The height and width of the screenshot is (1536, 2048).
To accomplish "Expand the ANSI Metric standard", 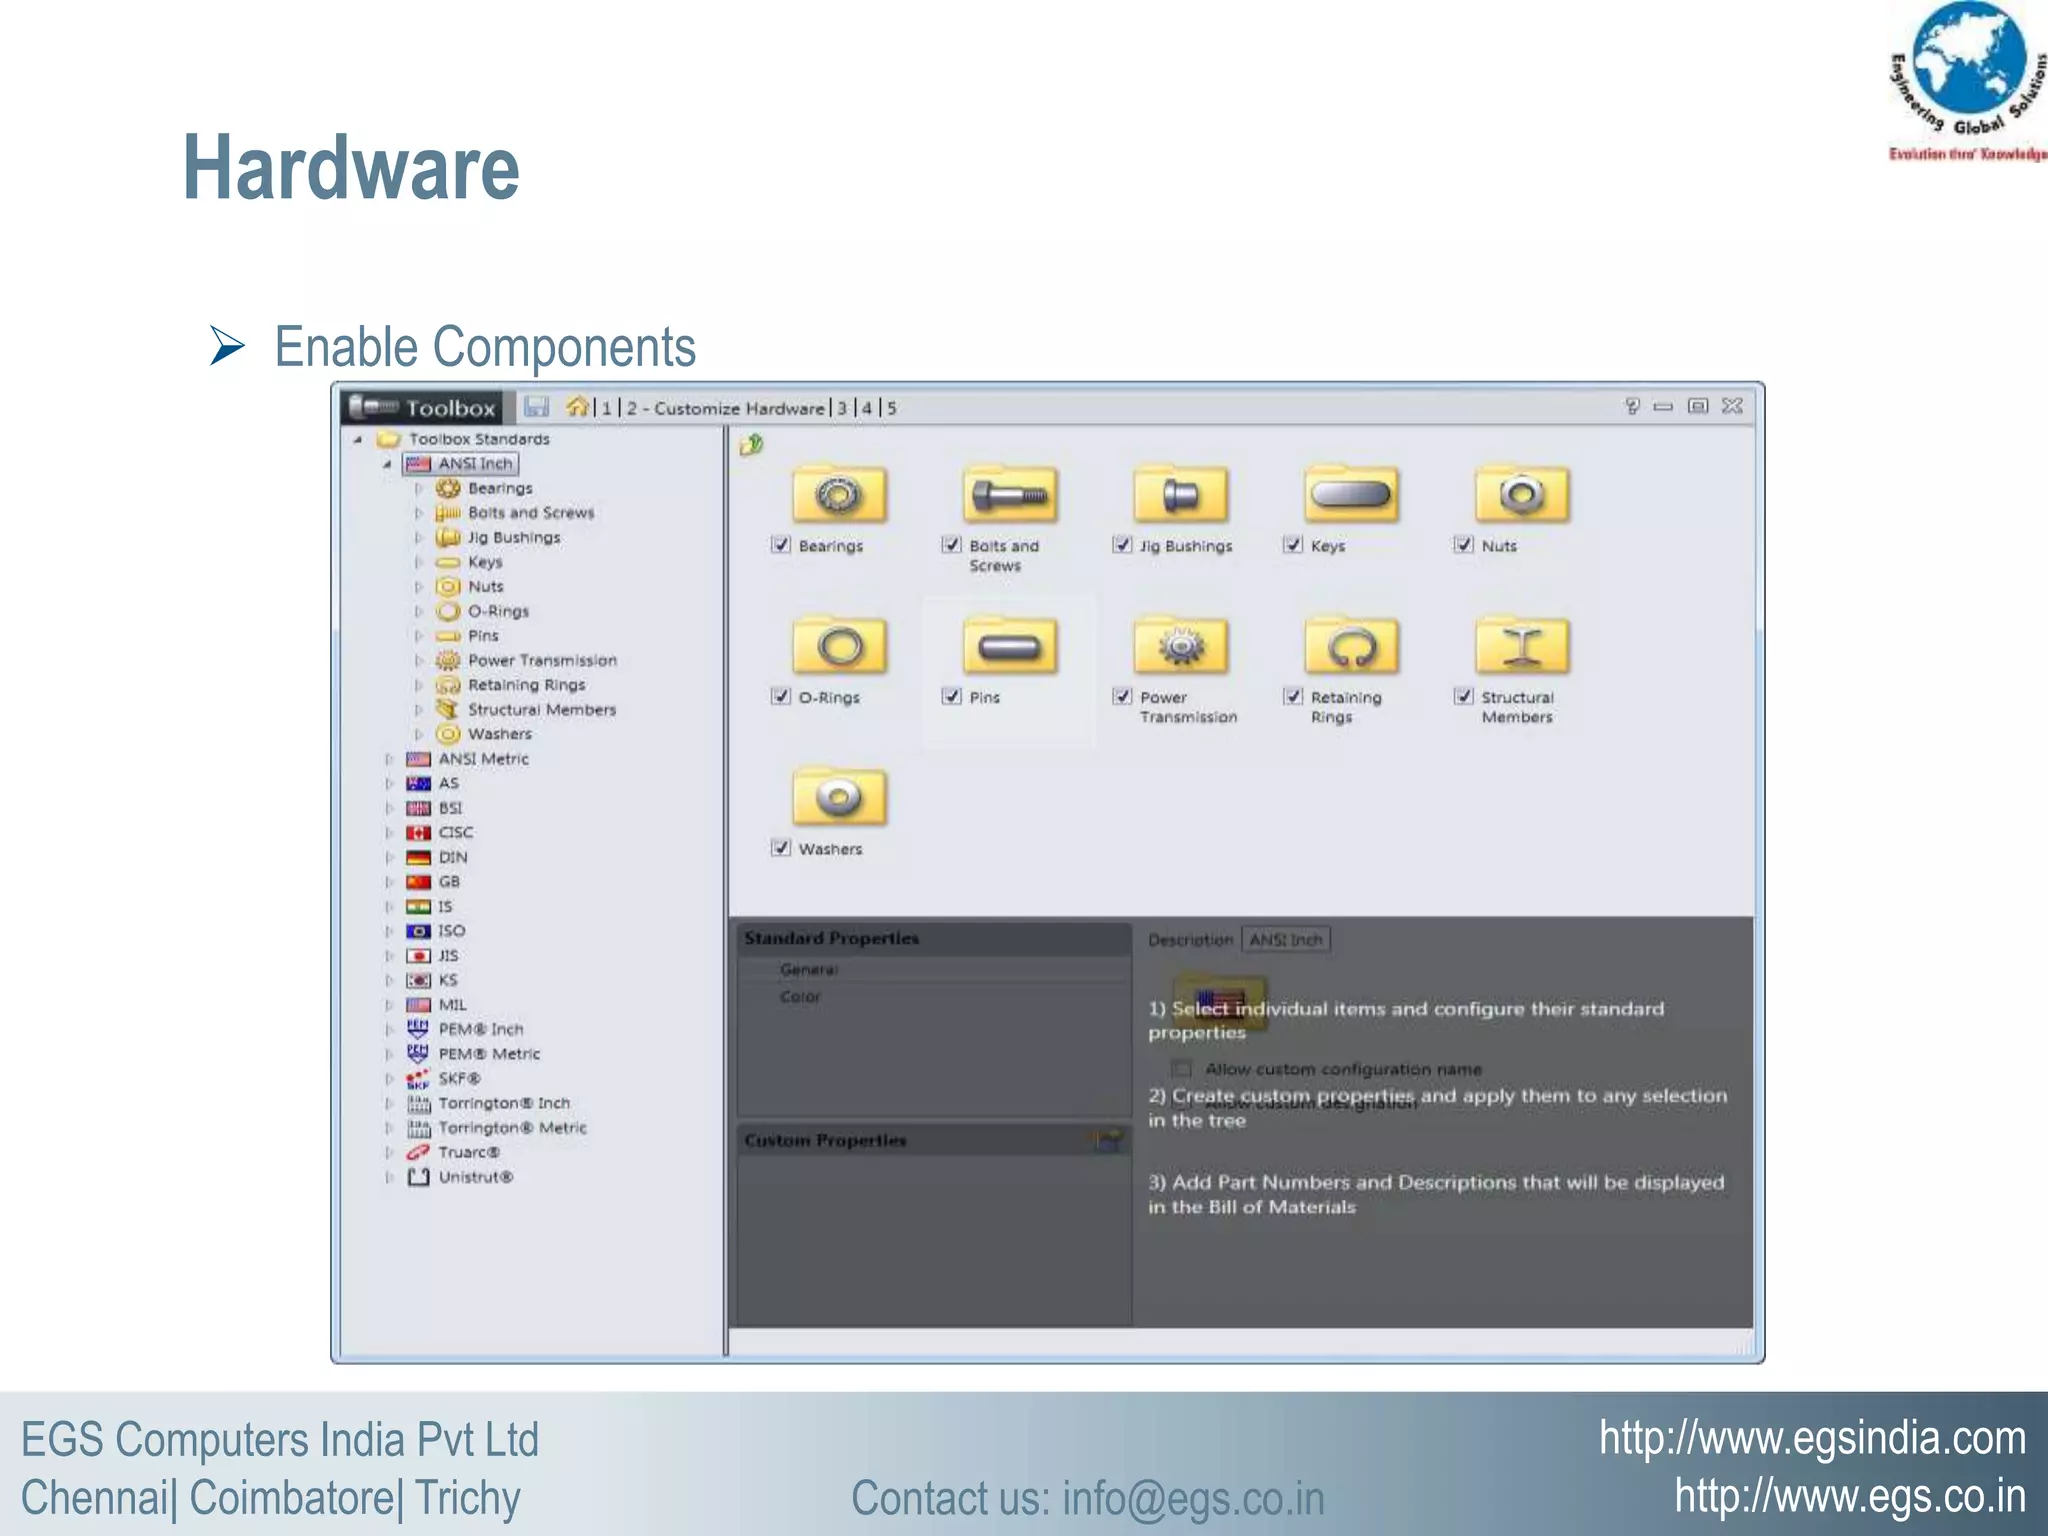I will click(388, 759).
